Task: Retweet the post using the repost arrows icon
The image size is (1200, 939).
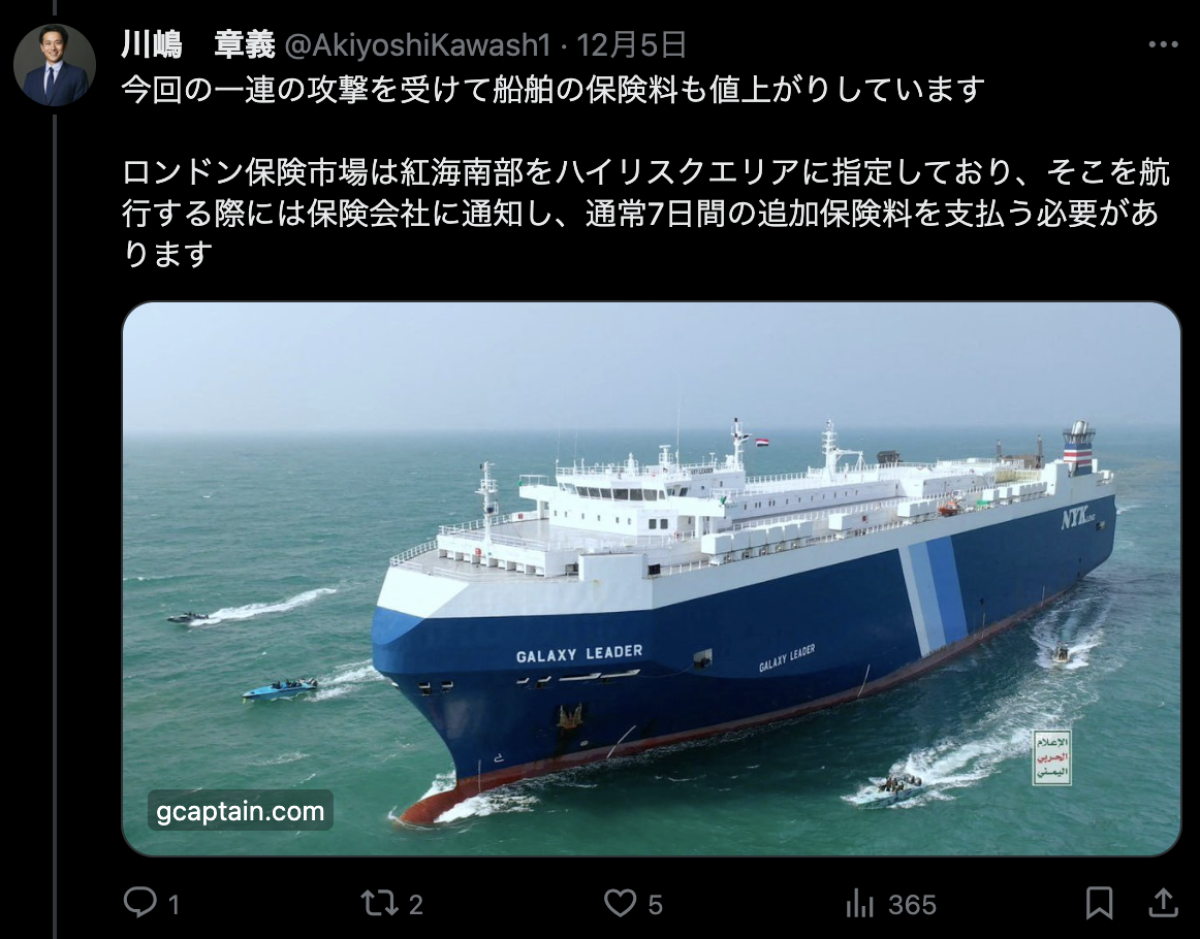Action: coord(379,903)
